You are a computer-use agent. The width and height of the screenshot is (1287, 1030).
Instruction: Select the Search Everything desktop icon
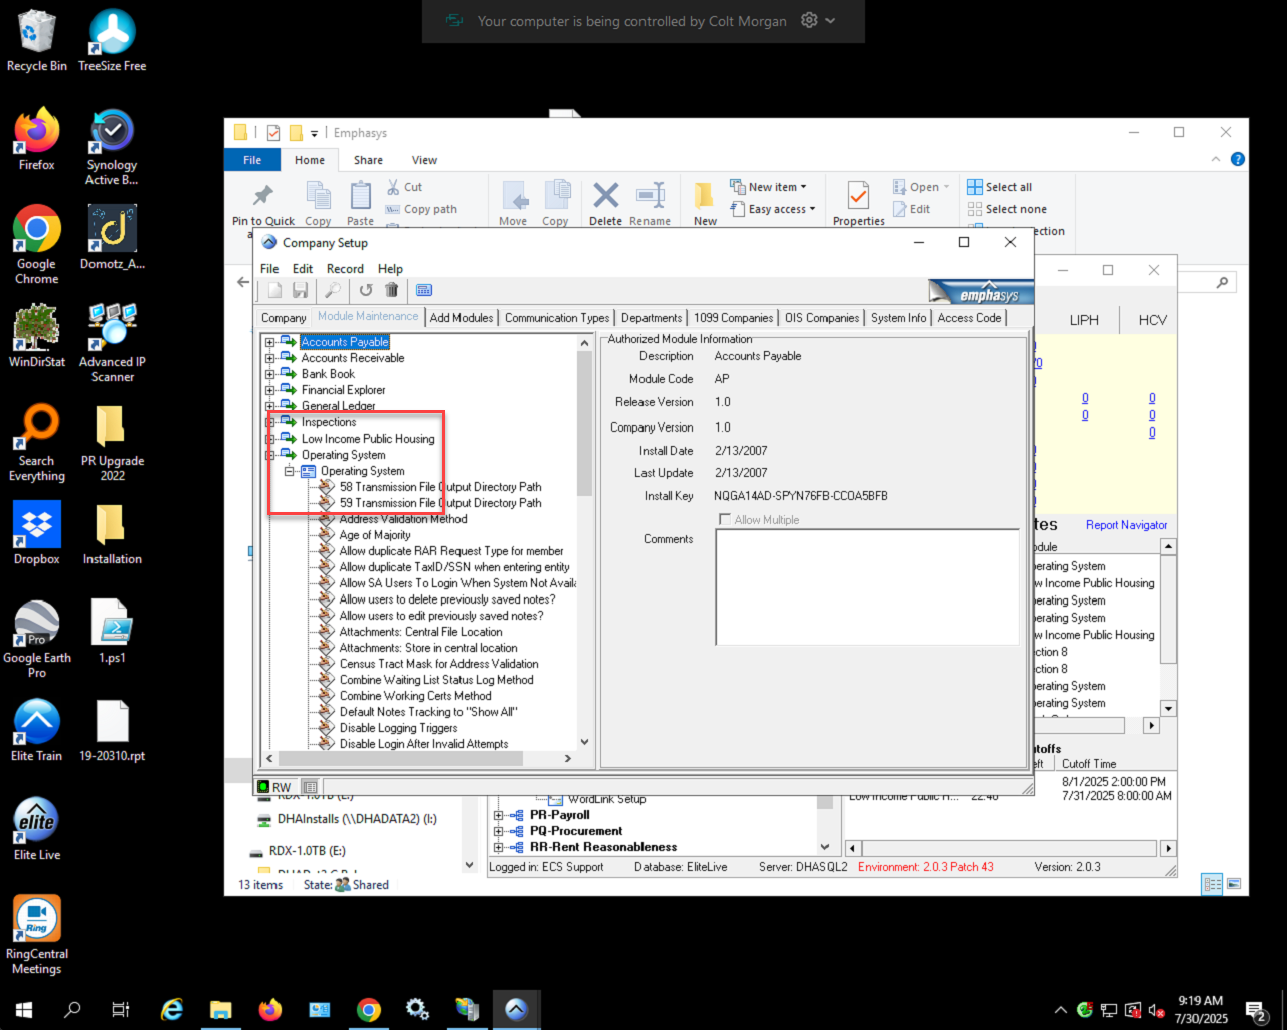[x=37, y=443]
